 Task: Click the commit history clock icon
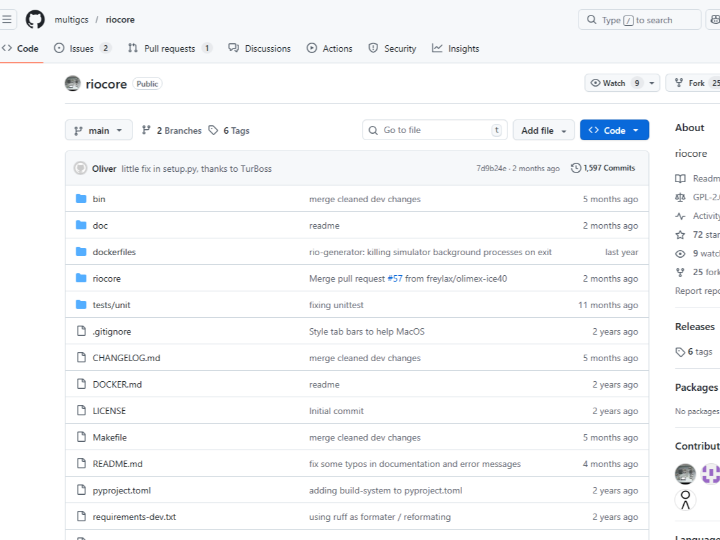(576, 168)
